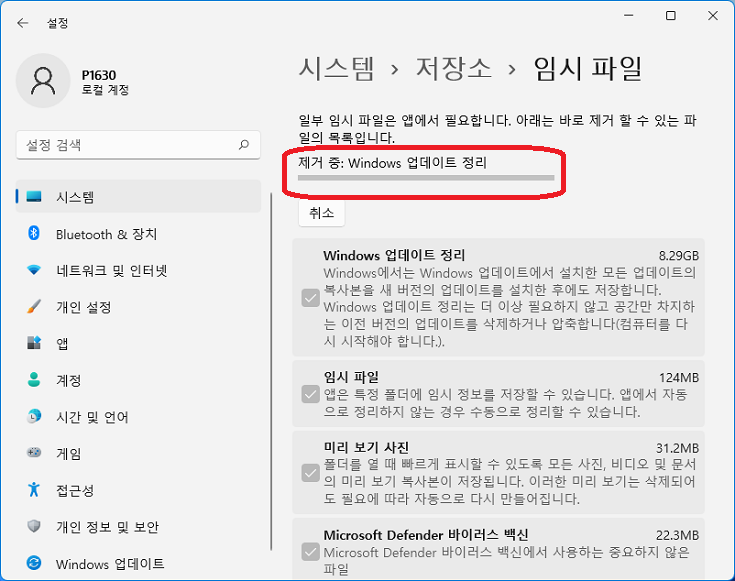Click the 개인 설정 paintbrush icon
This screenshot has width=735, height=581.
pos(34,307)
